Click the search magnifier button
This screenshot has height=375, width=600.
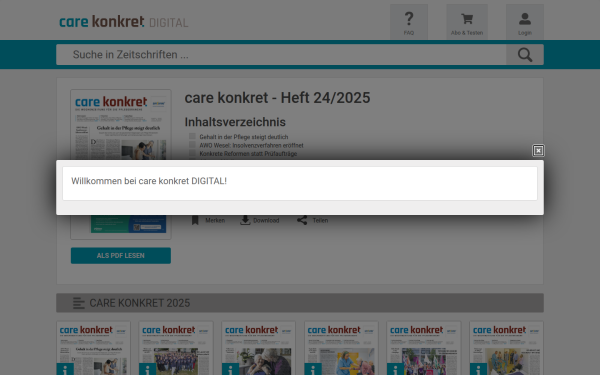coord(525,55)
